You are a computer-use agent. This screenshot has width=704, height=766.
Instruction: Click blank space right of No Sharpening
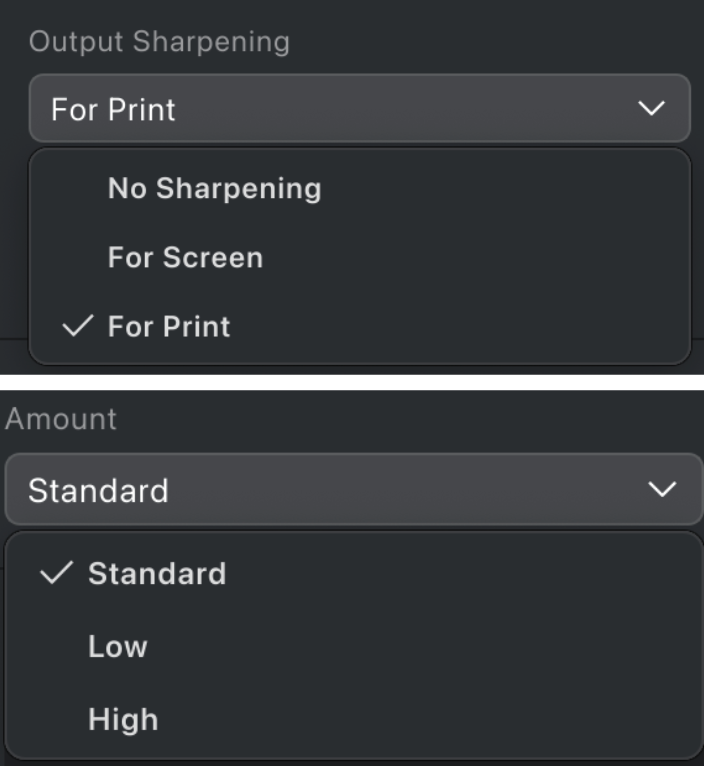coord(500,188)
